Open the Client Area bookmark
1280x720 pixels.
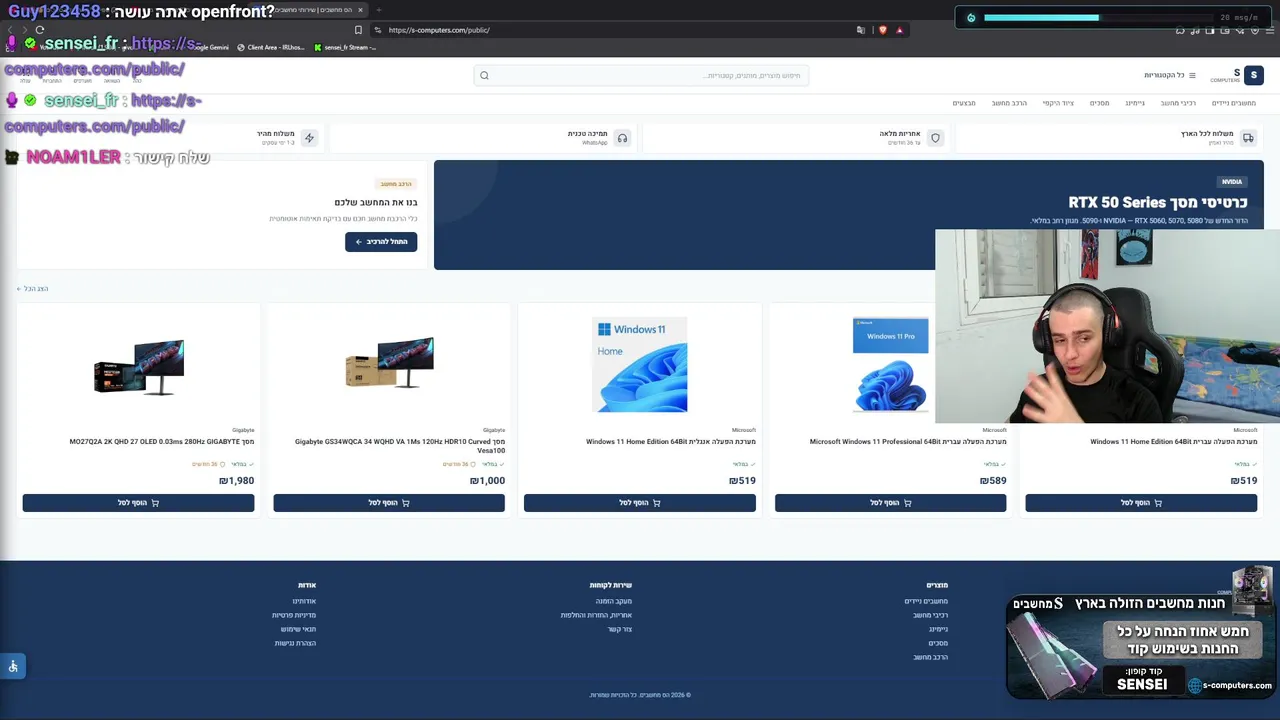point(270,47)
